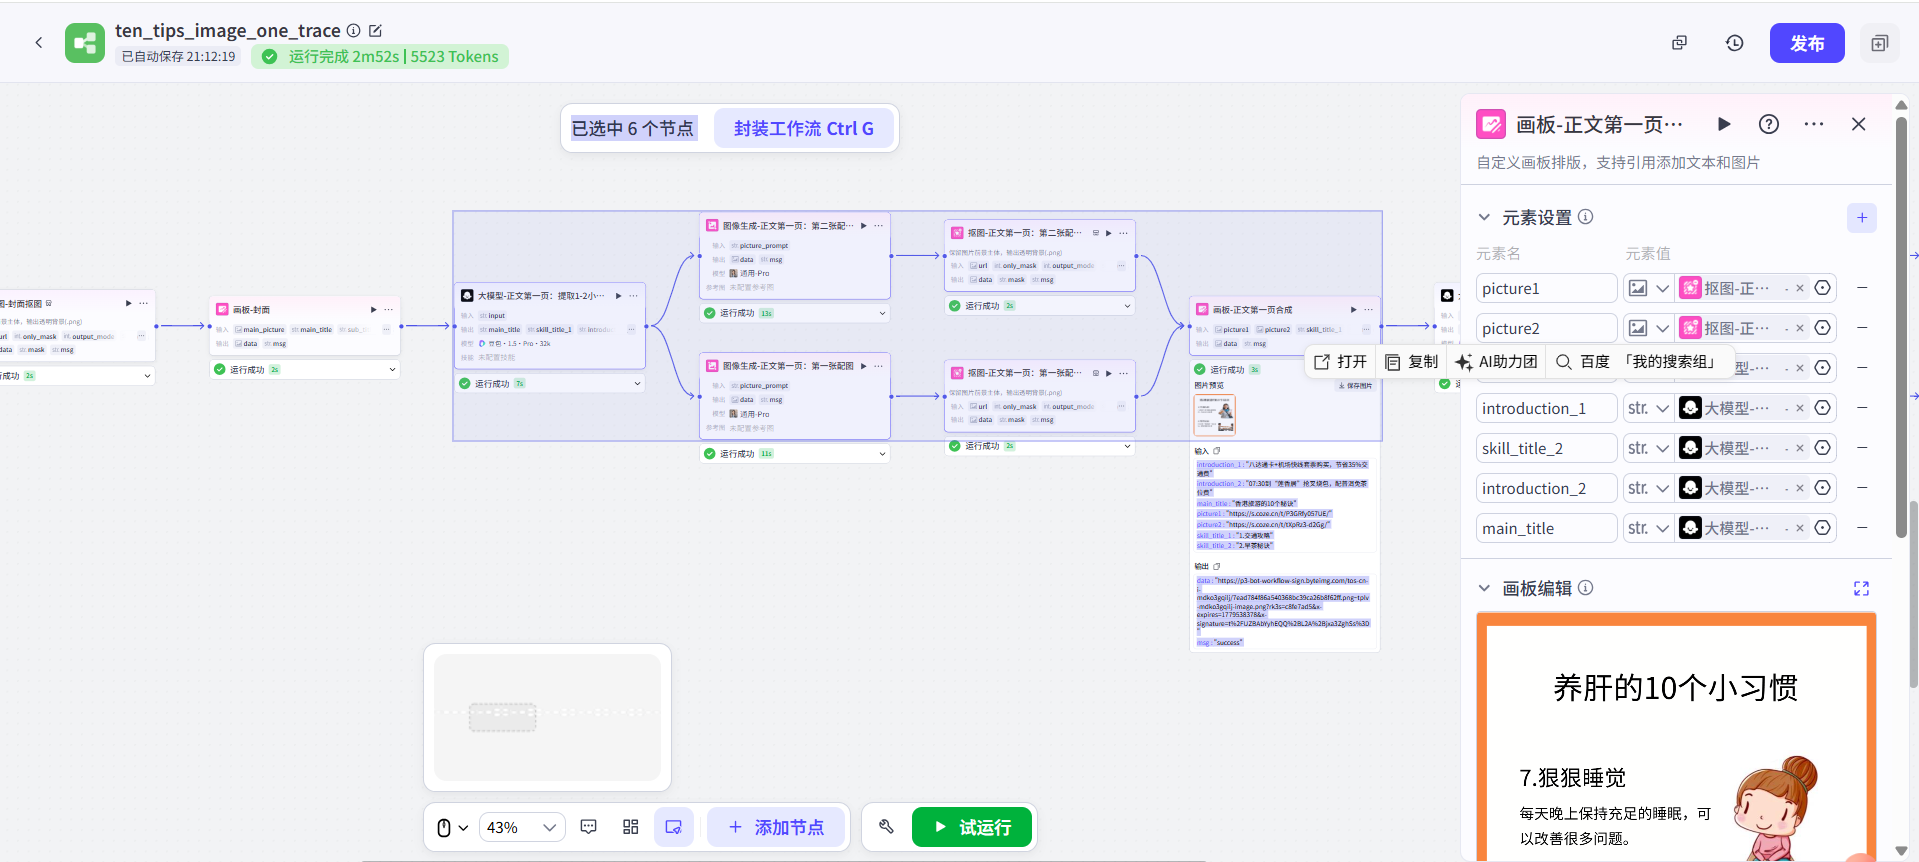Run the 画板-封面 node
The image size is (1919, 862).
coord(374,310)
